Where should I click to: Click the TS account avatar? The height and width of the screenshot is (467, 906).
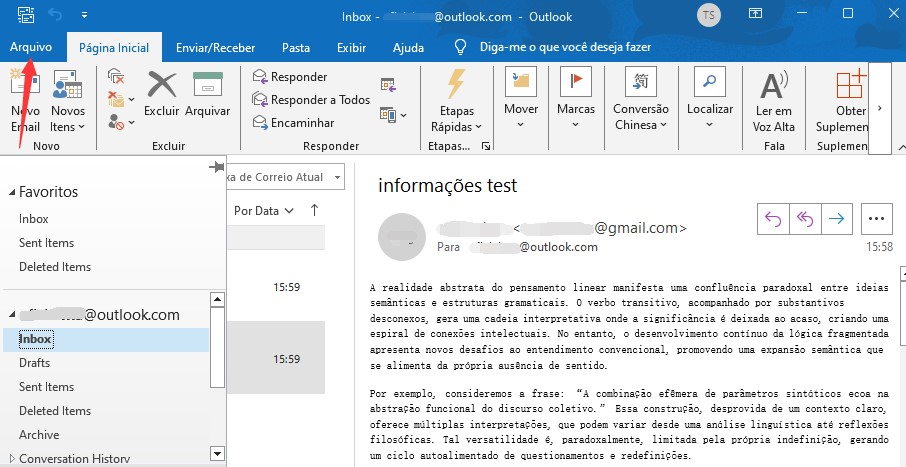[709, 16]
